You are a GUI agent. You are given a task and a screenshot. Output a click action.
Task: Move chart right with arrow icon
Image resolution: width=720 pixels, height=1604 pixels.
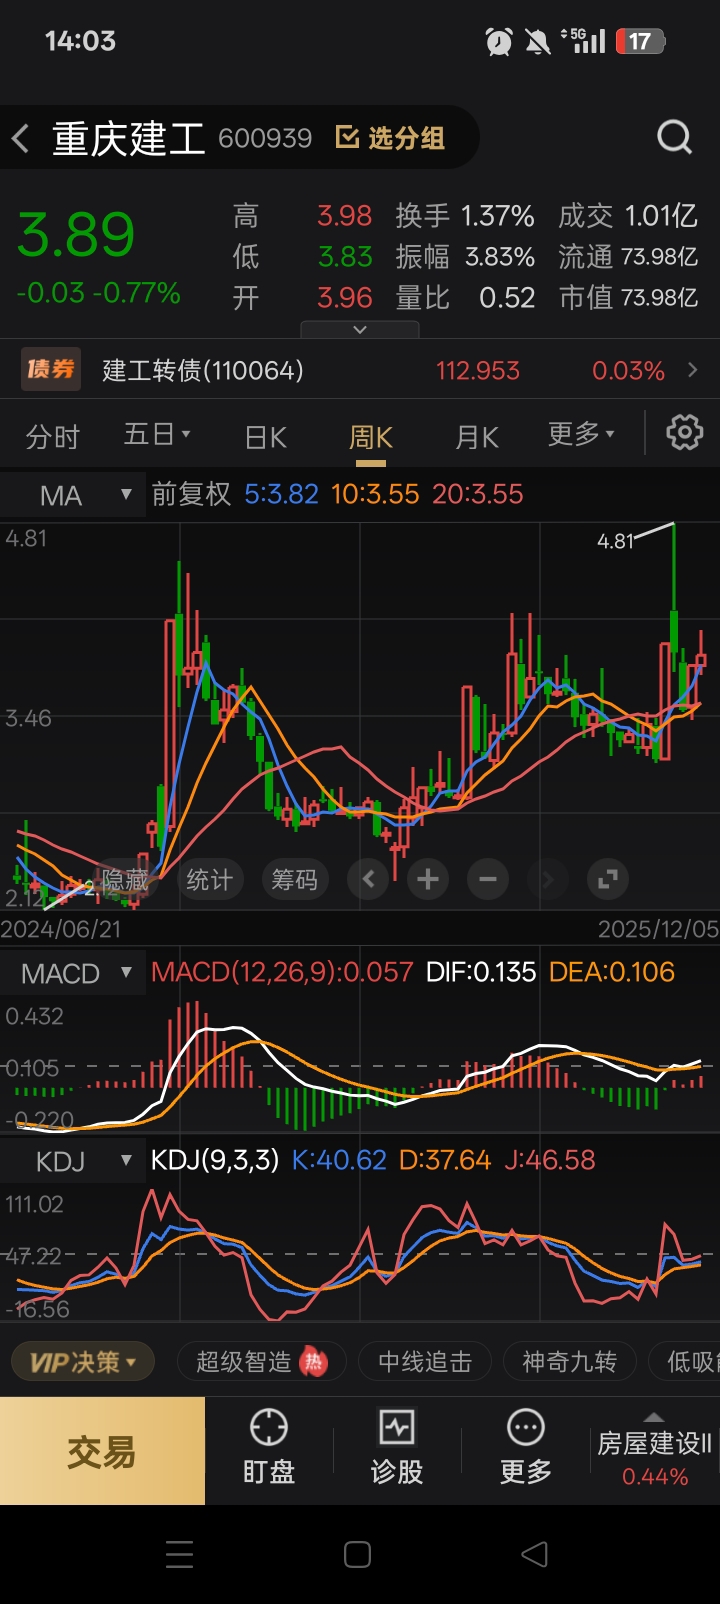547,880
